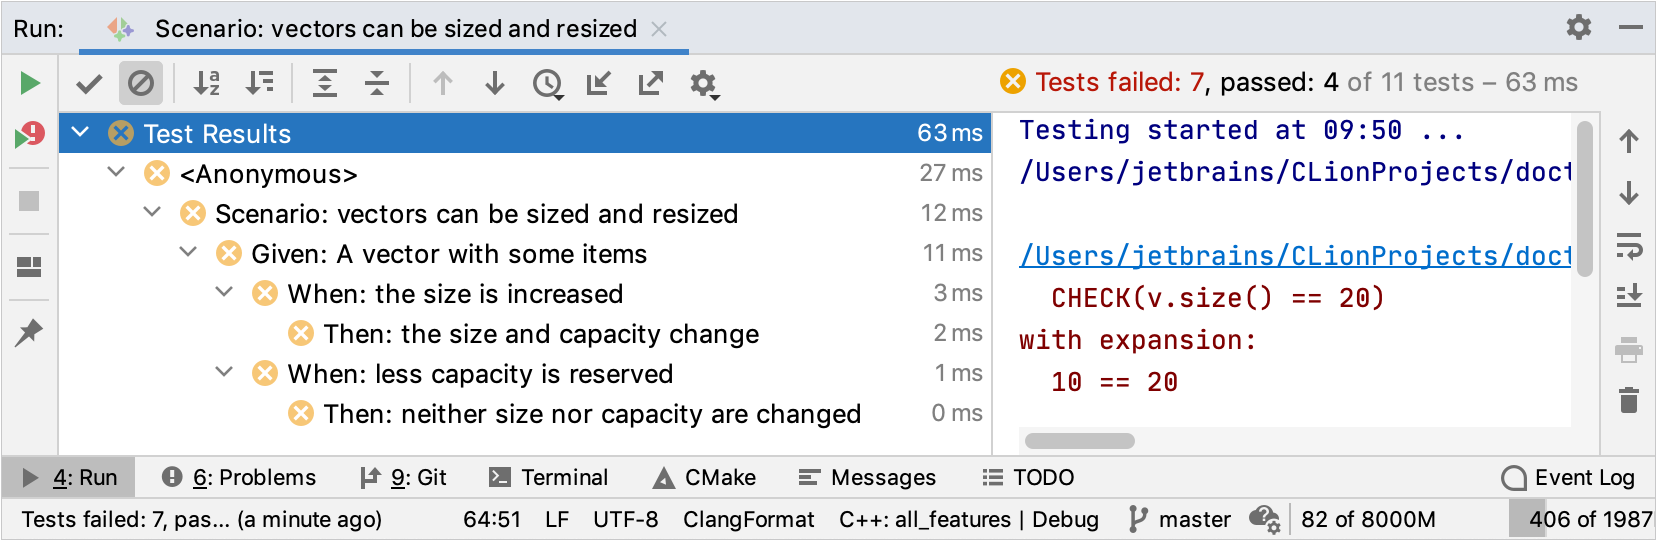Viewport: 1657px width, 541px height.
Task: Collapse the Test Results root node
Action: click(x=81, y=133)
